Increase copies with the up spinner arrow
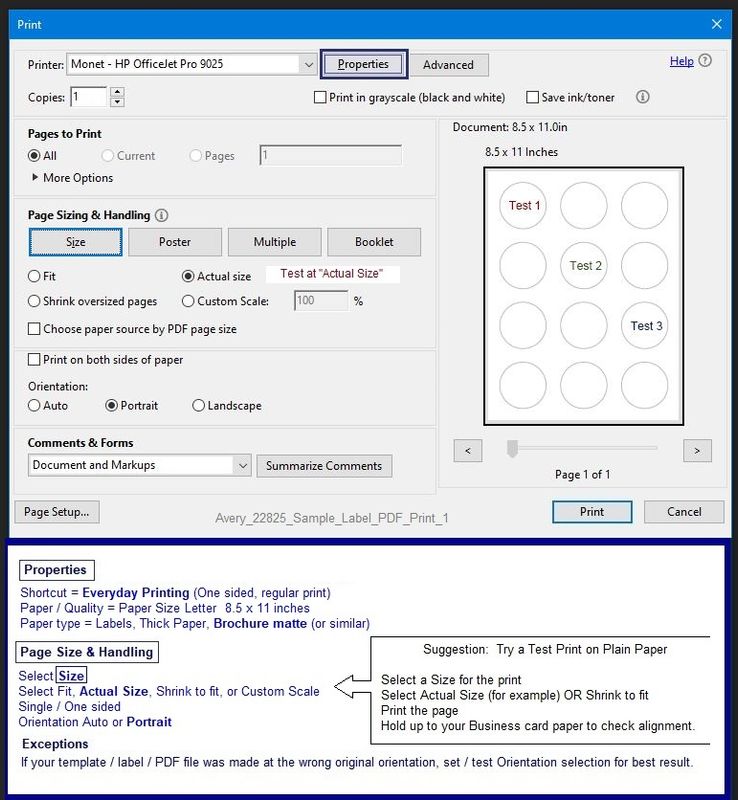The height and width of the screenshot is (800, 738). point(117,92)
